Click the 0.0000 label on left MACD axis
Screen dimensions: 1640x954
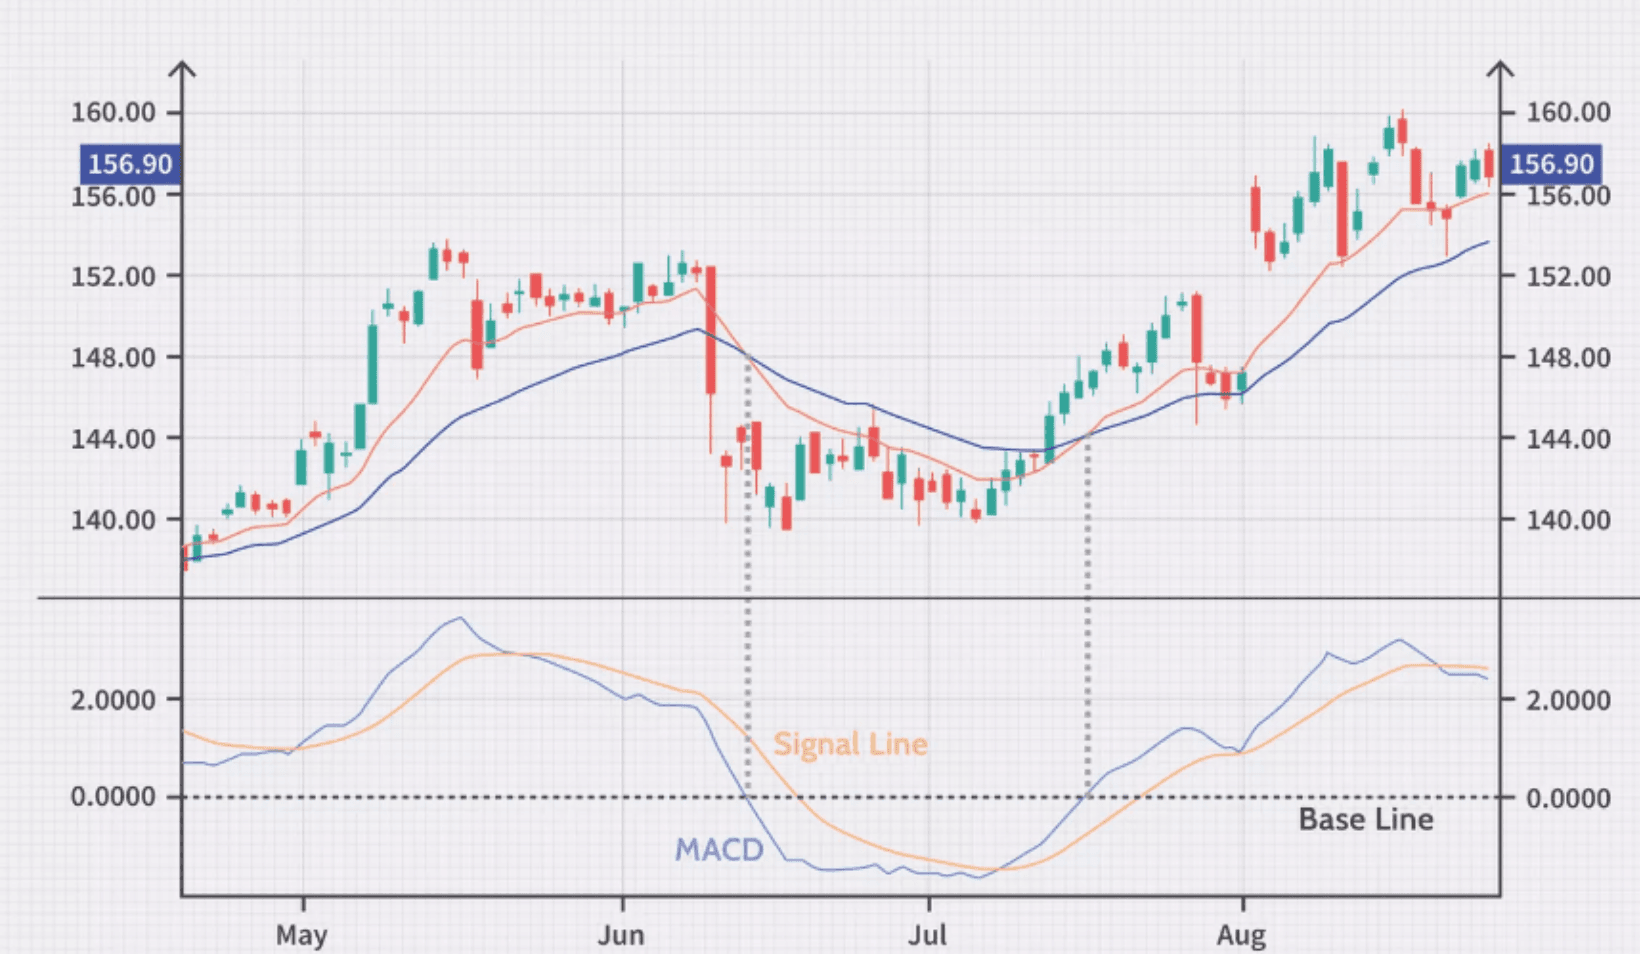click(113, 797)
